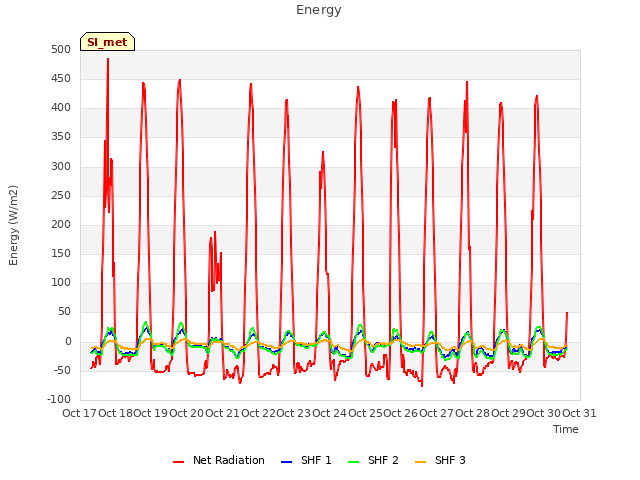Click the 450 y-axis tick value

point(61,78)
